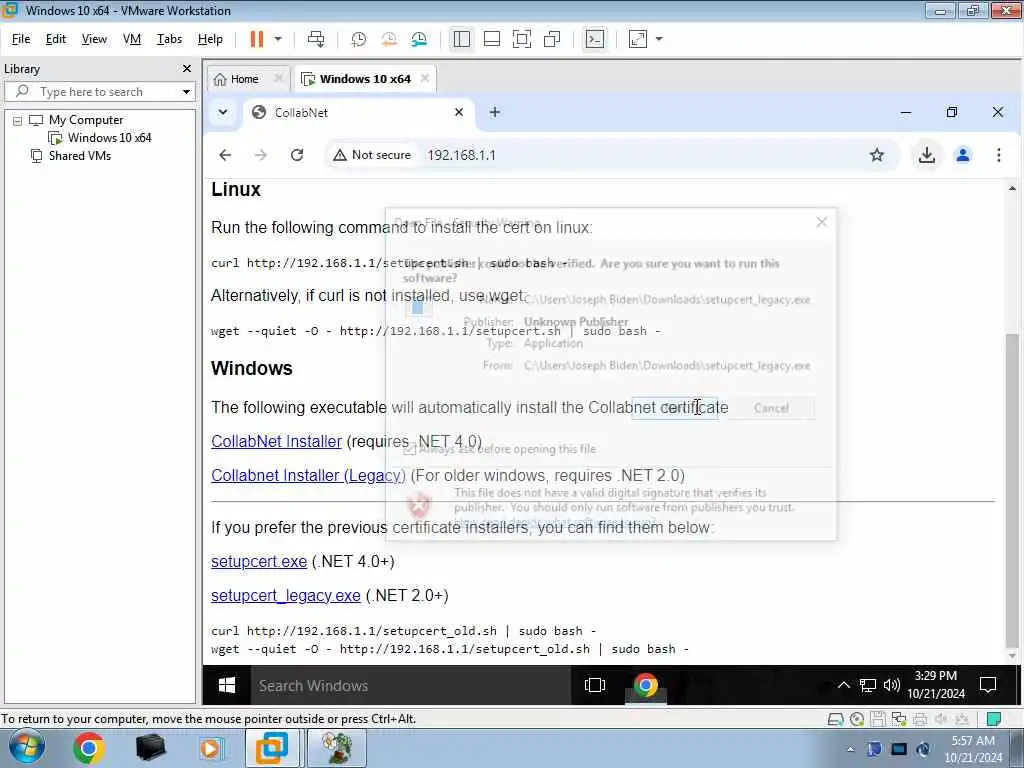Go back in the browser

click(x=225, y=155)
